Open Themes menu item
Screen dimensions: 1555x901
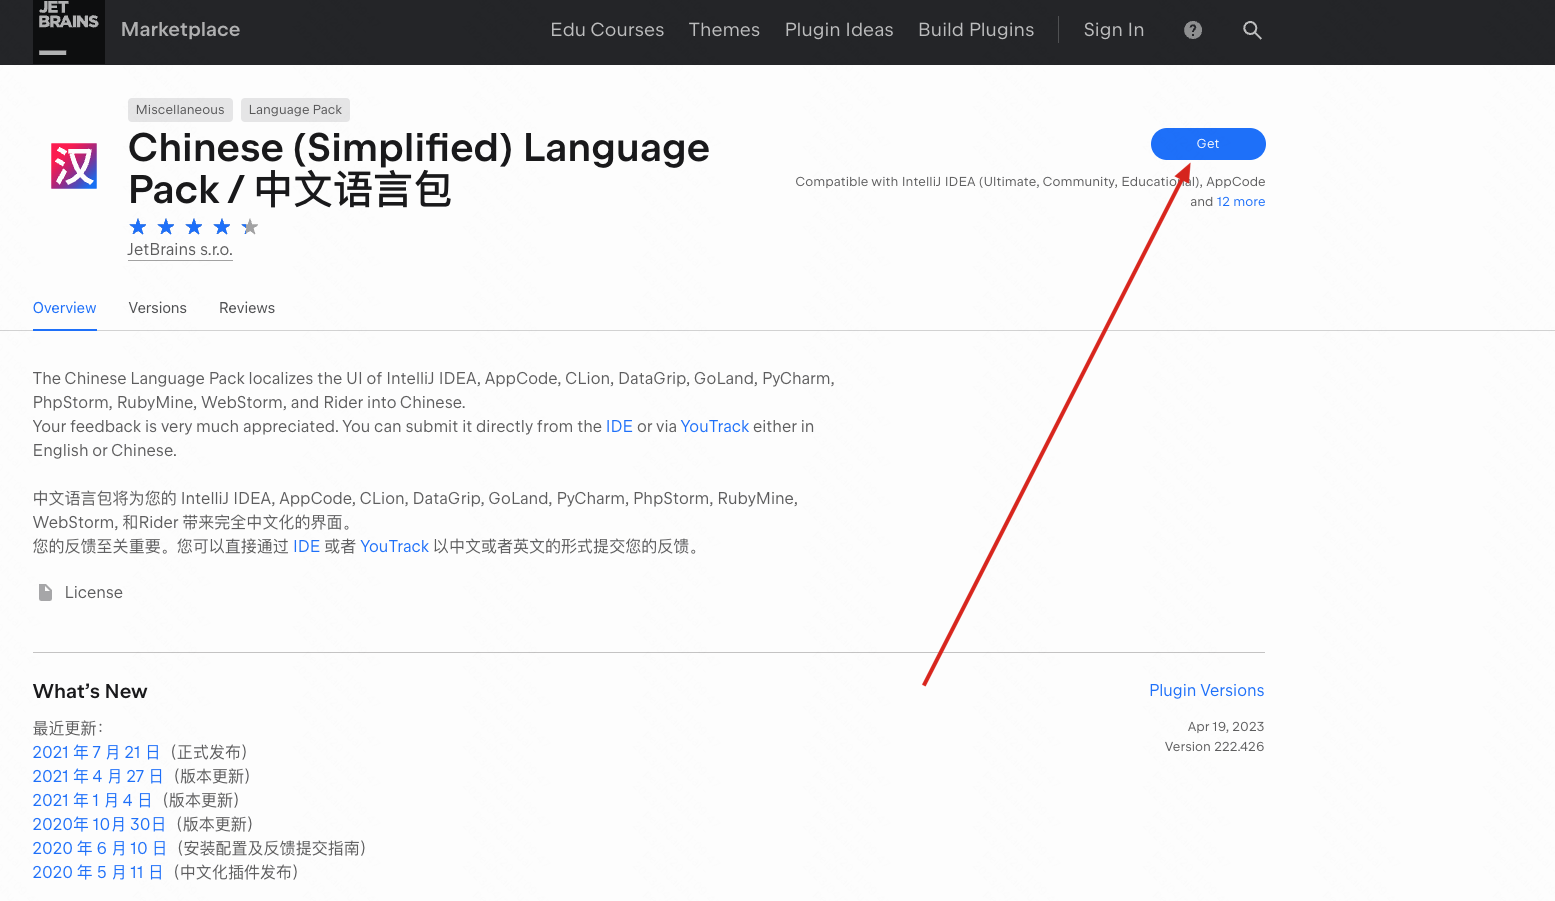coord(724,30)
